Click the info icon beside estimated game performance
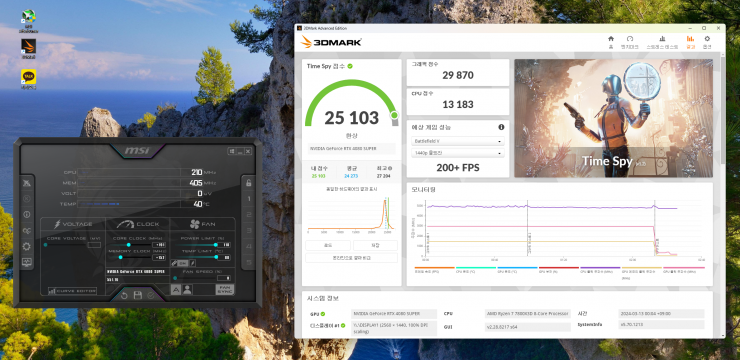 tap(501, 127)
